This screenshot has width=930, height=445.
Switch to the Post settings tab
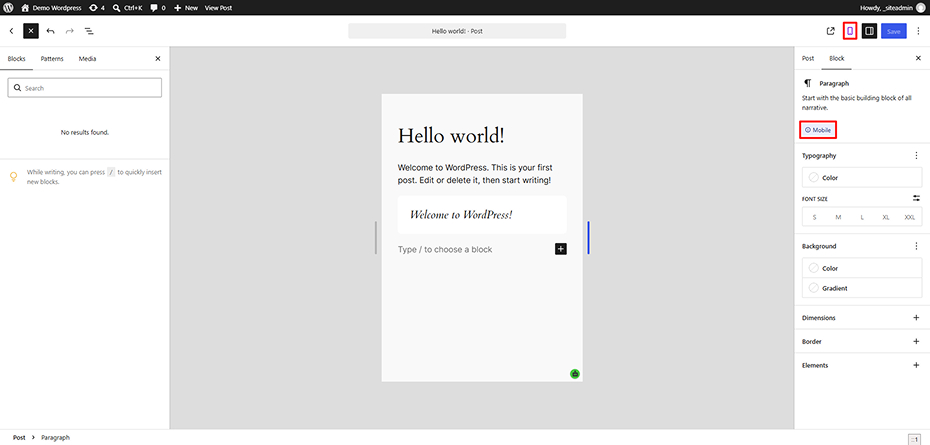tap(808, 58)
